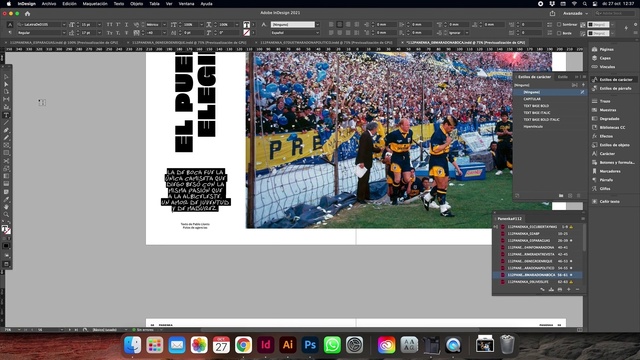This screenshot has width=640, height=360.
Task: Select the Zoom magnifier tool
Action: 6,214
